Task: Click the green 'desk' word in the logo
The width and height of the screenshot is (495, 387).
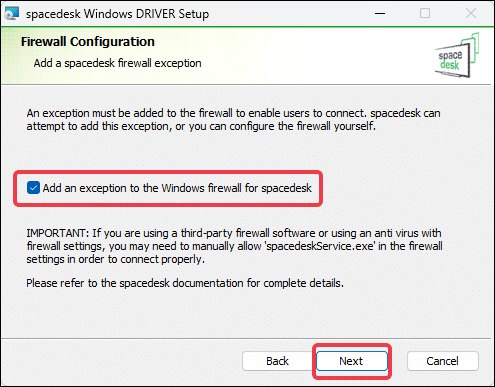Action: pos(450,65)
